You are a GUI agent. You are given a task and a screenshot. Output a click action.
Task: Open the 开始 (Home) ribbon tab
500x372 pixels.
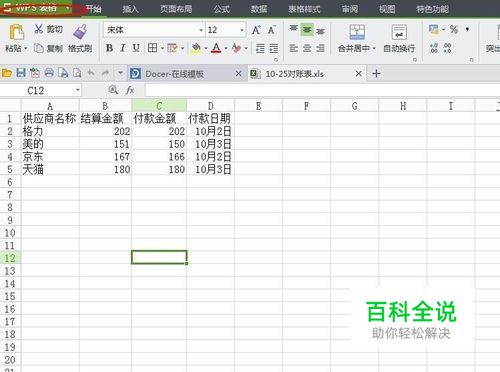(x=93, y=9)
